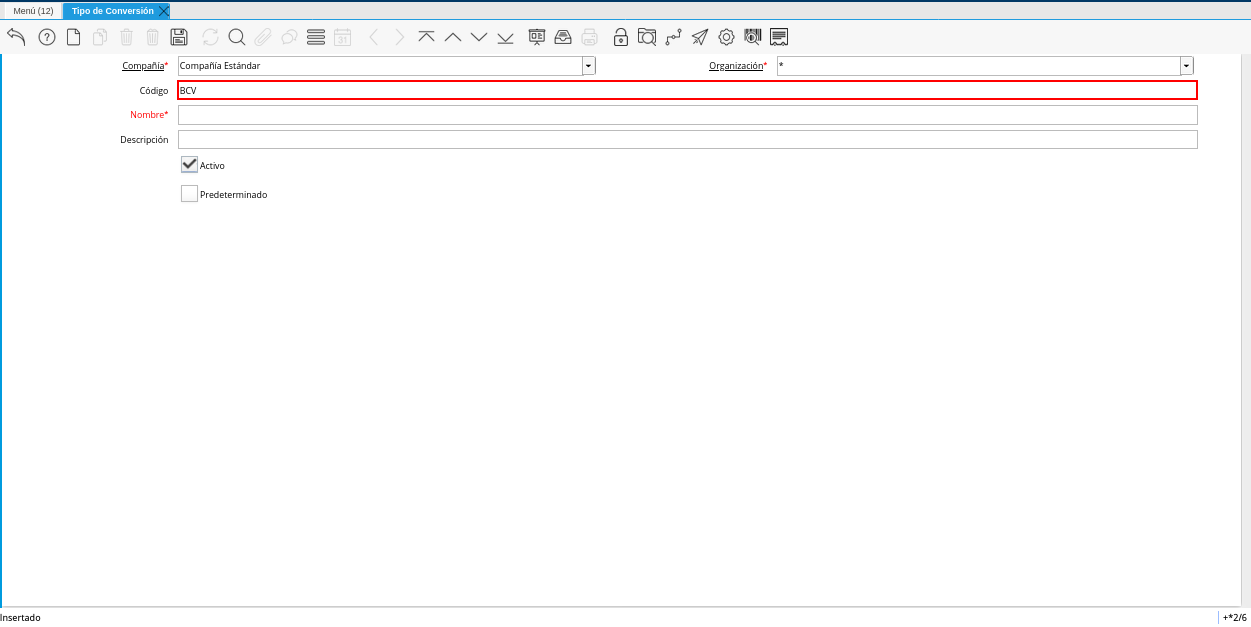Click the archive inbox tray icon

[x=563, y=37]
